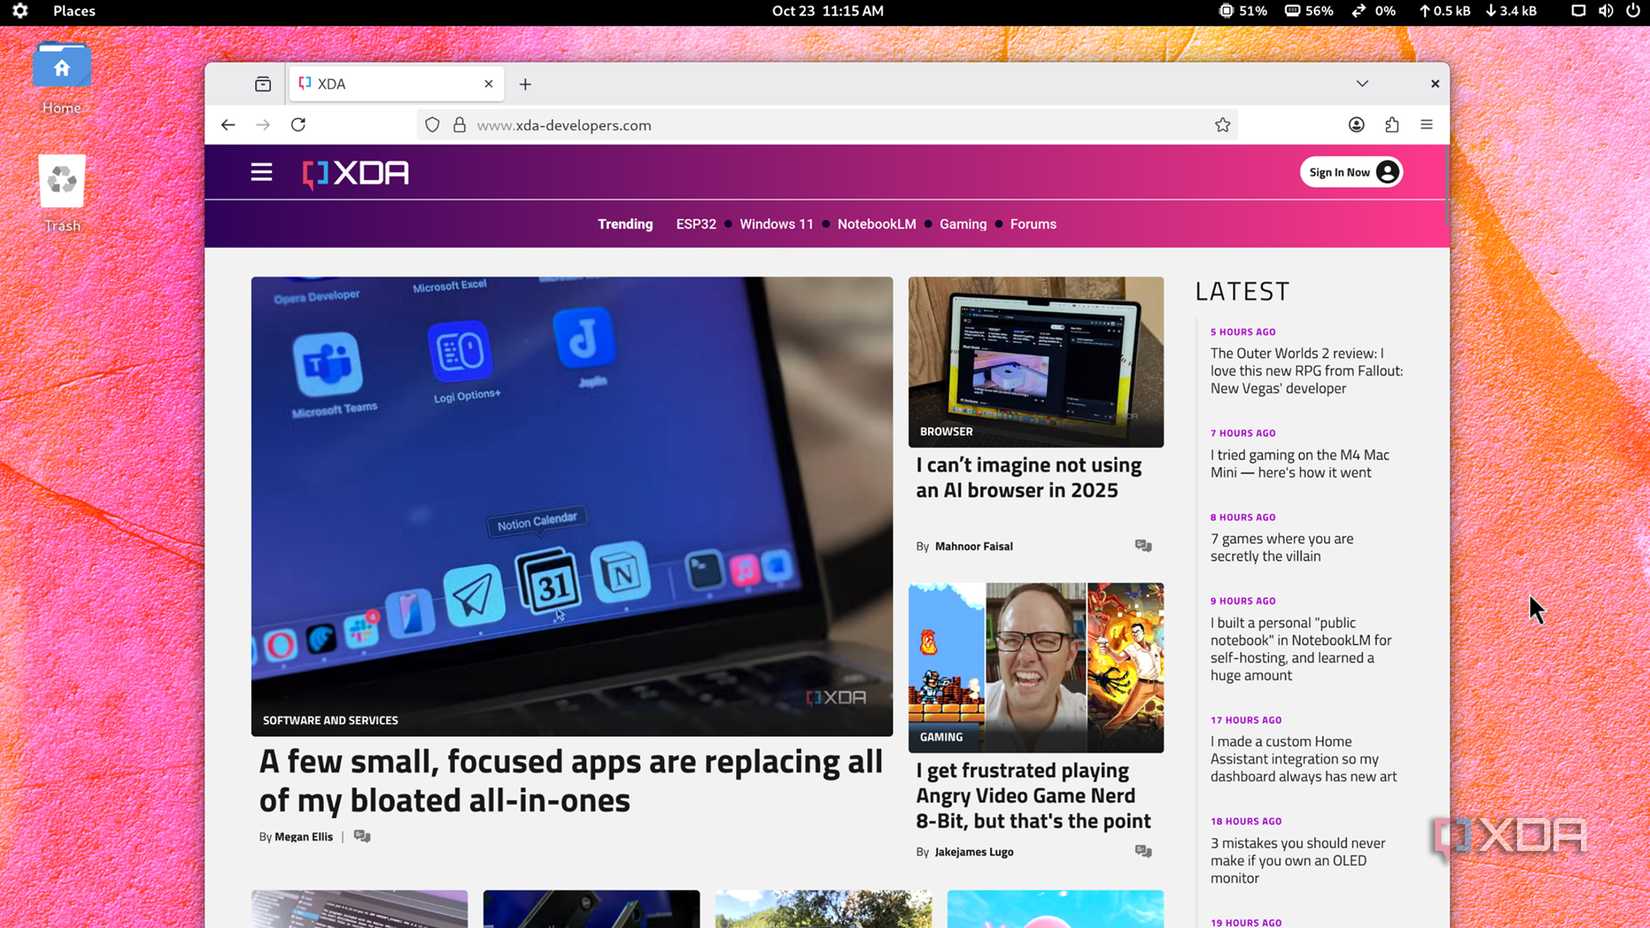This screenshot has width=1650, height=928.
Task: Open the browser application menu icon
Action: point(1427,125)
